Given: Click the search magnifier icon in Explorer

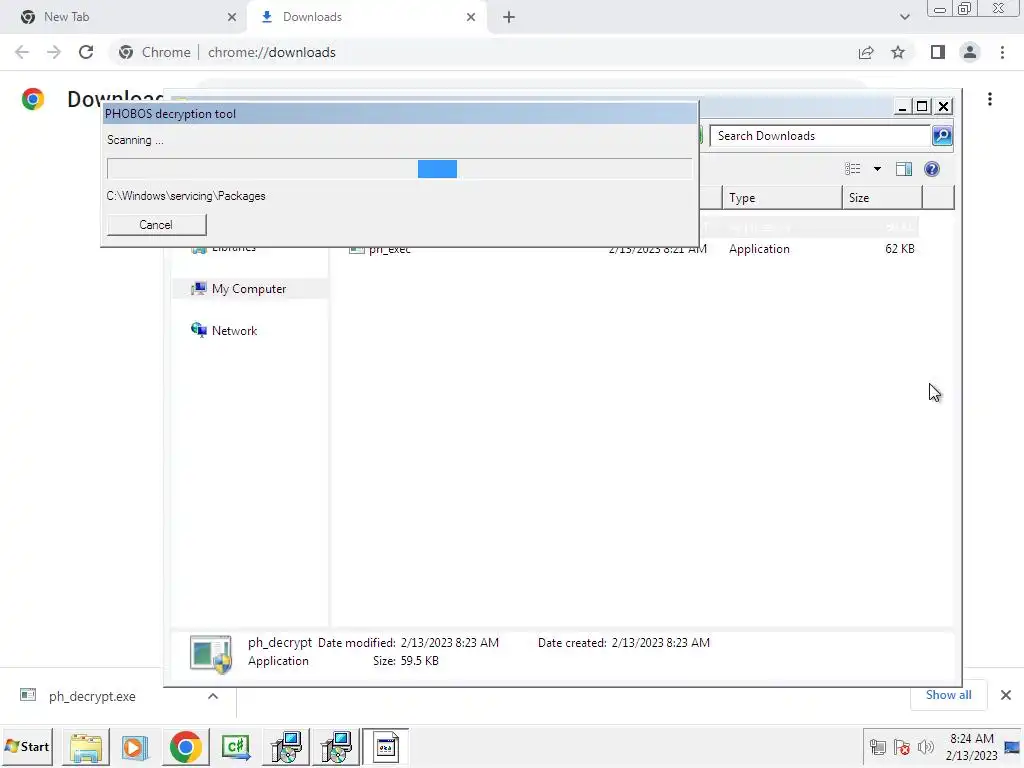Looking at the screenshot, I should pyautogui.click(x=942, y=136).
